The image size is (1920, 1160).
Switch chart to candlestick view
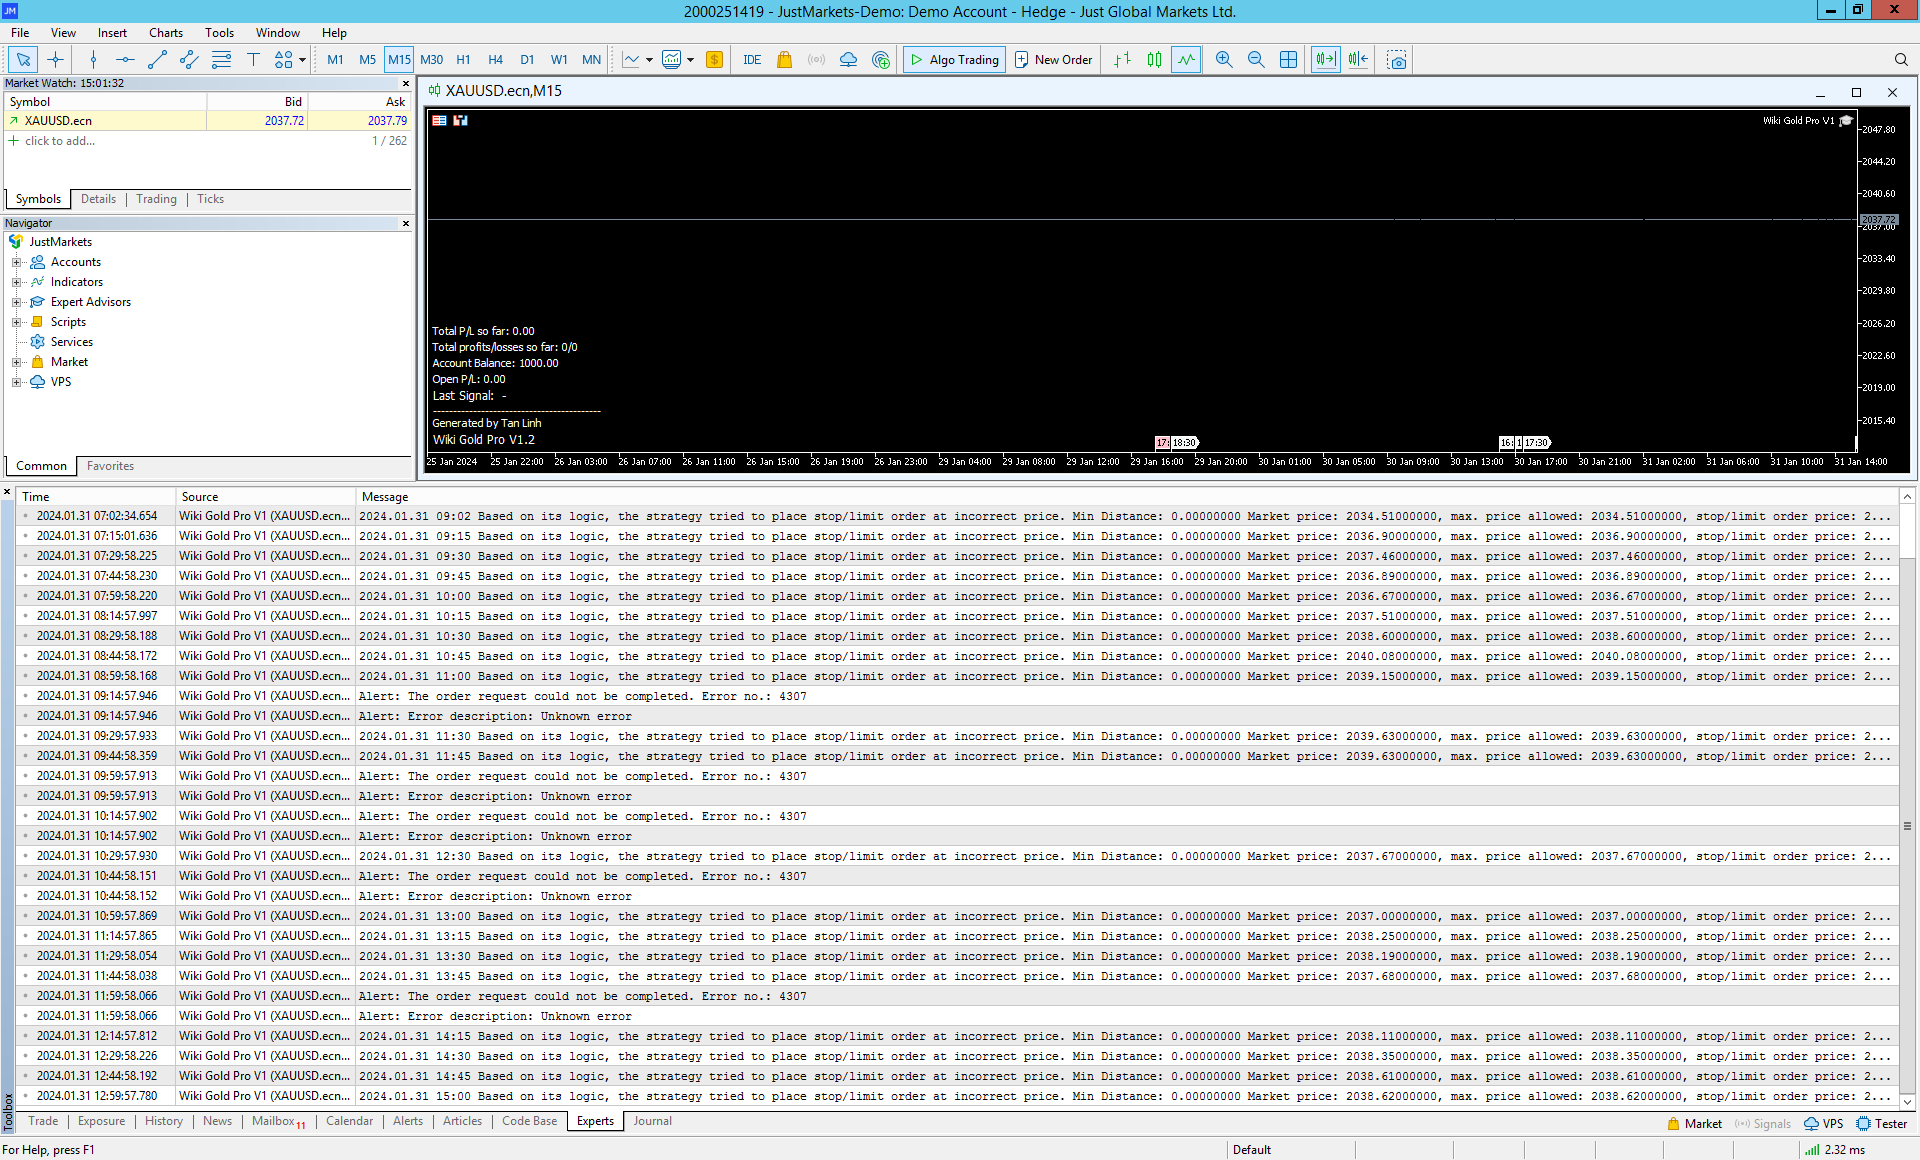click(1154, 60)
